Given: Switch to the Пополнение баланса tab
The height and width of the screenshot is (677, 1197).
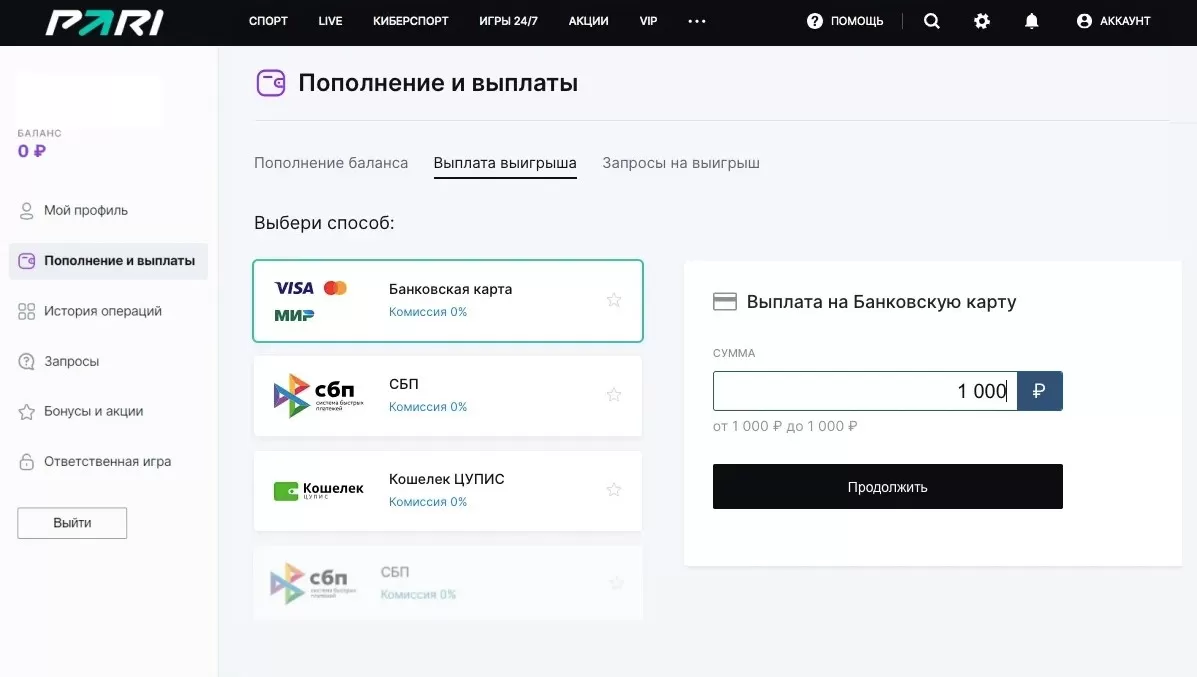Looking at the screenshot, I should pyautogui.click(x=331, y=162).
